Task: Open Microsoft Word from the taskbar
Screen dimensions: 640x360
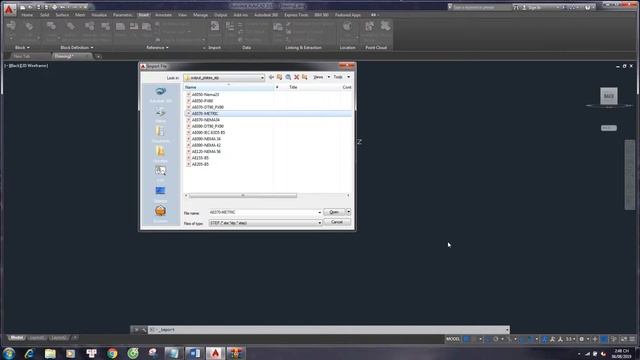Action: (195, 353)
